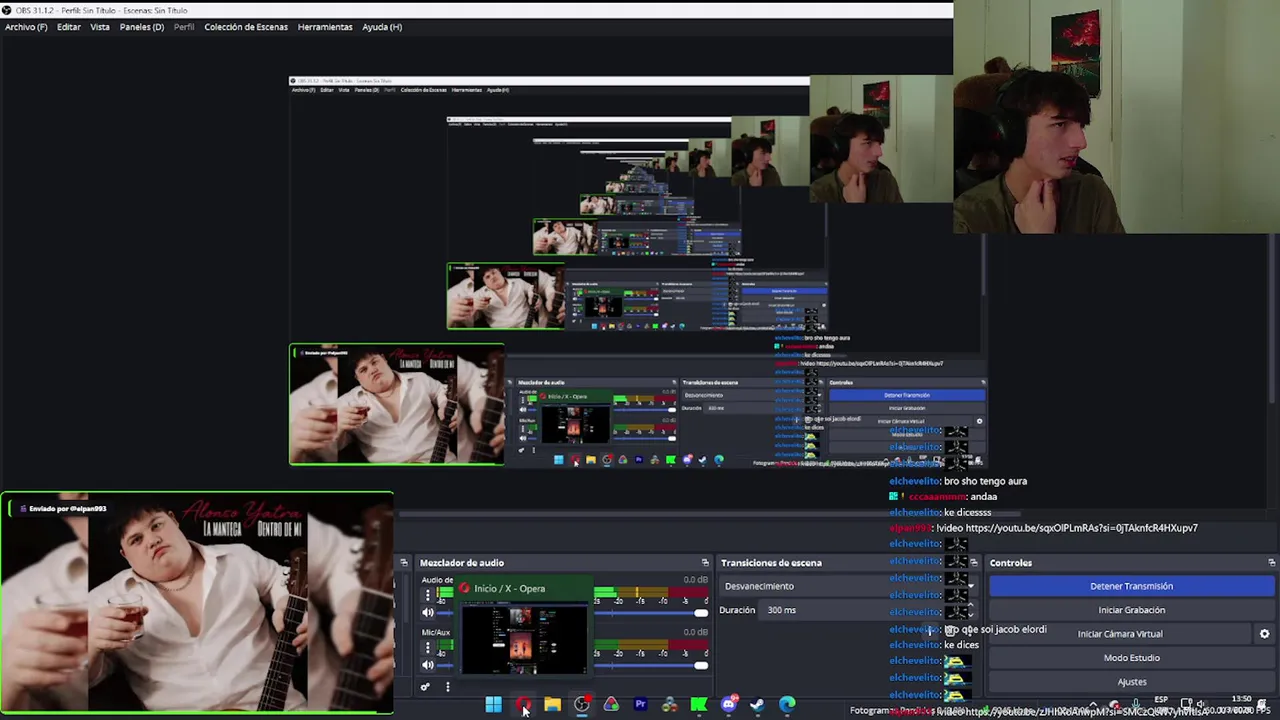1280x720 pixels.
Task: Click the youtu.be video link in chat
Action: (x=1081, y=528)
